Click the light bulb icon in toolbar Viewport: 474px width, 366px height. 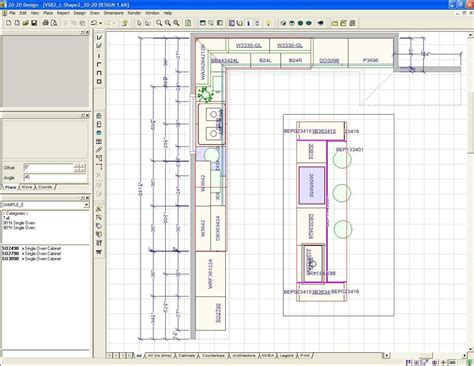pyautogui.click(x=268, y=23)
